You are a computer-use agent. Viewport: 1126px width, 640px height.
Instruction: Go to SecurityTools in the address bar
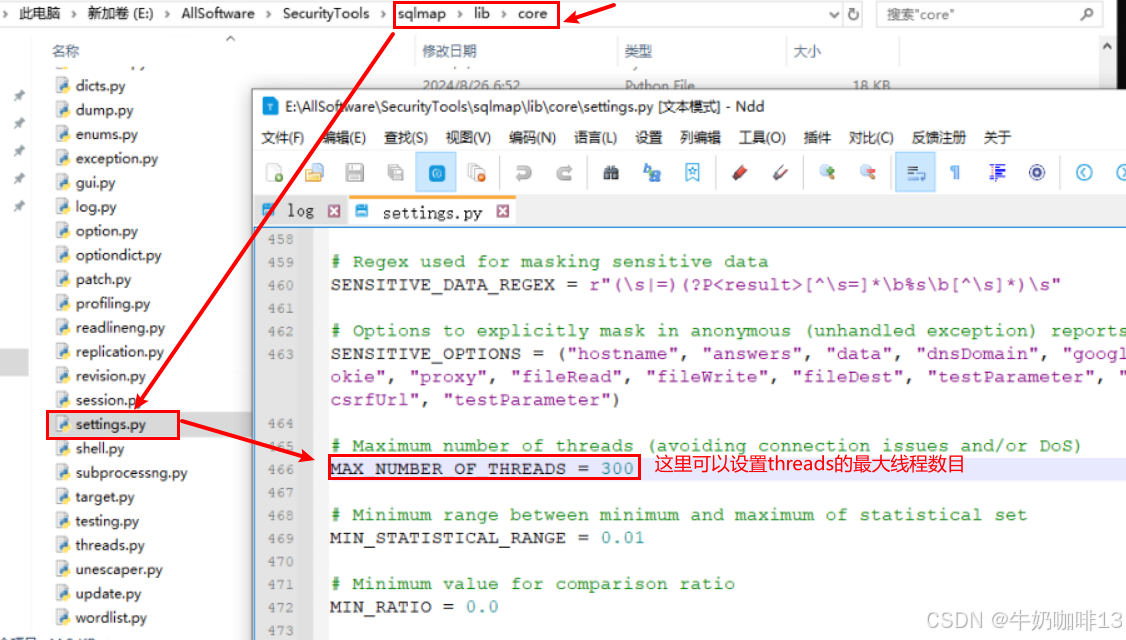click(x=326, y=14)
